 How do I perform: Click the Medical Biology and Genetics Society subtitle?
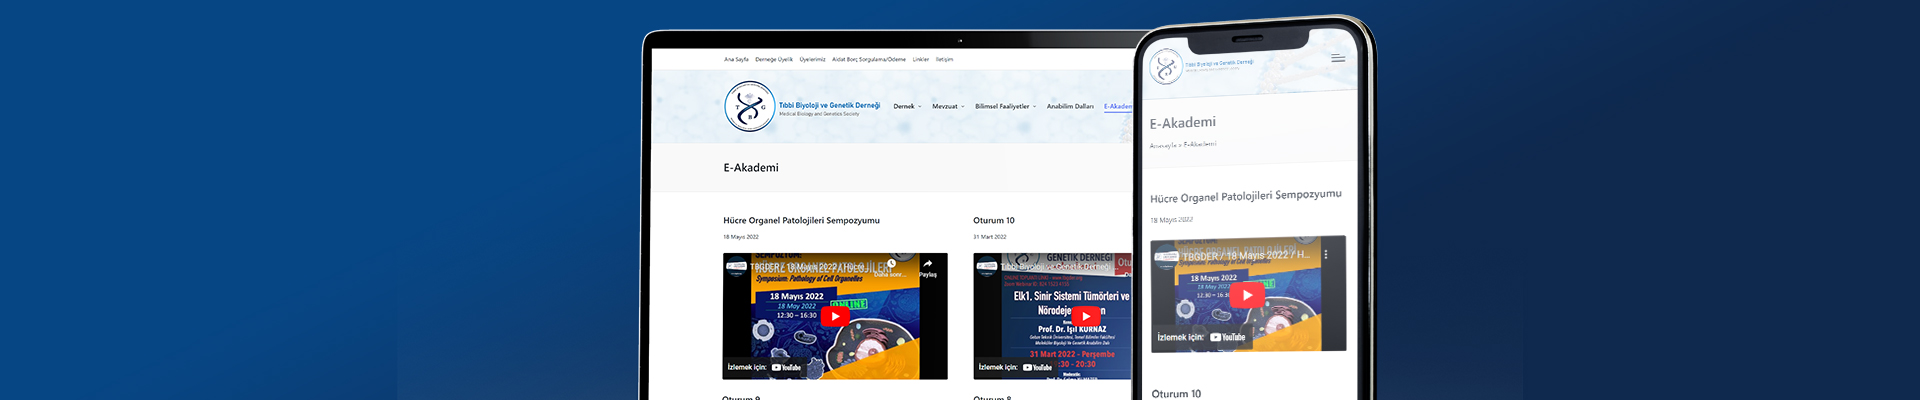pyautogui.click(x=819, y=114)
